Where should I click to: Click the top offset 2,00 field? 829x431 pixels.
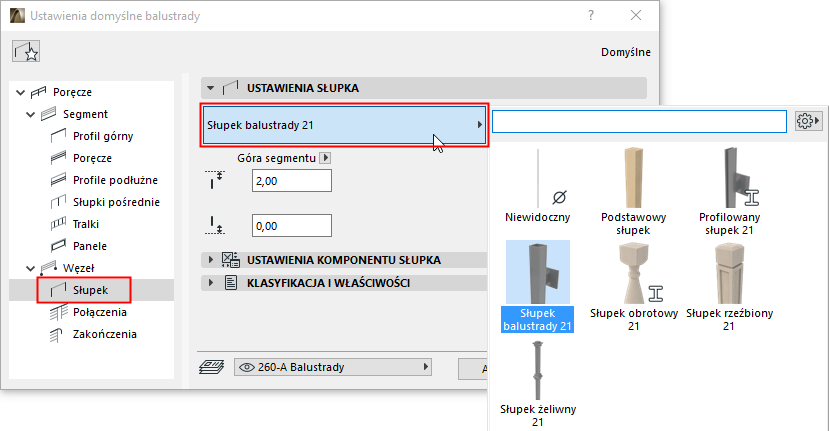tap(292, 181)
